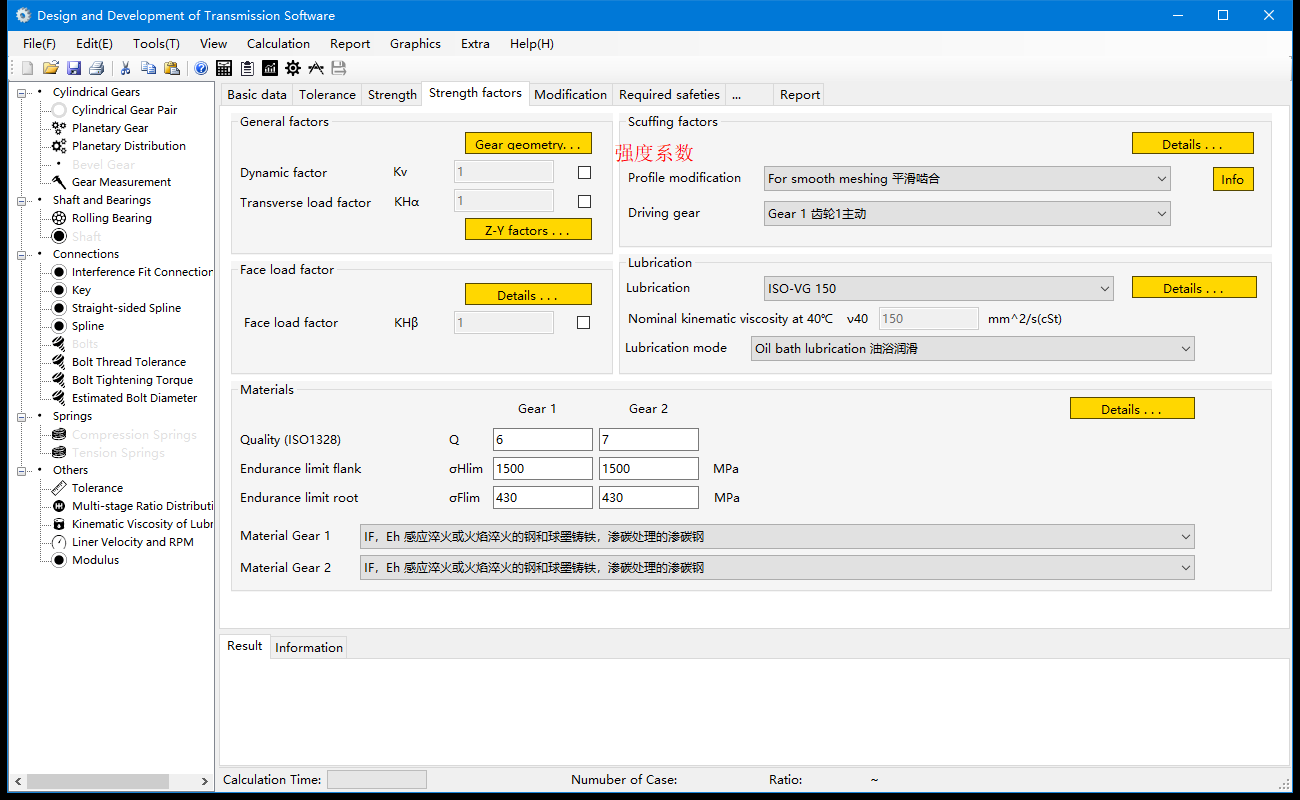Print using the printer toolbar icon

click(97, 68)
